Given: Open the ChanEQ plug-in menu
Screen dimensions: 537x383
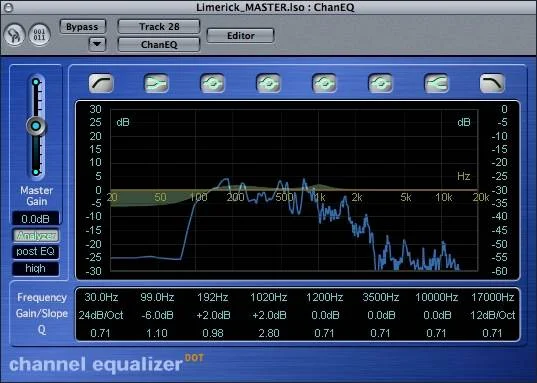Looking at the screenshot, I should point(159,45).
